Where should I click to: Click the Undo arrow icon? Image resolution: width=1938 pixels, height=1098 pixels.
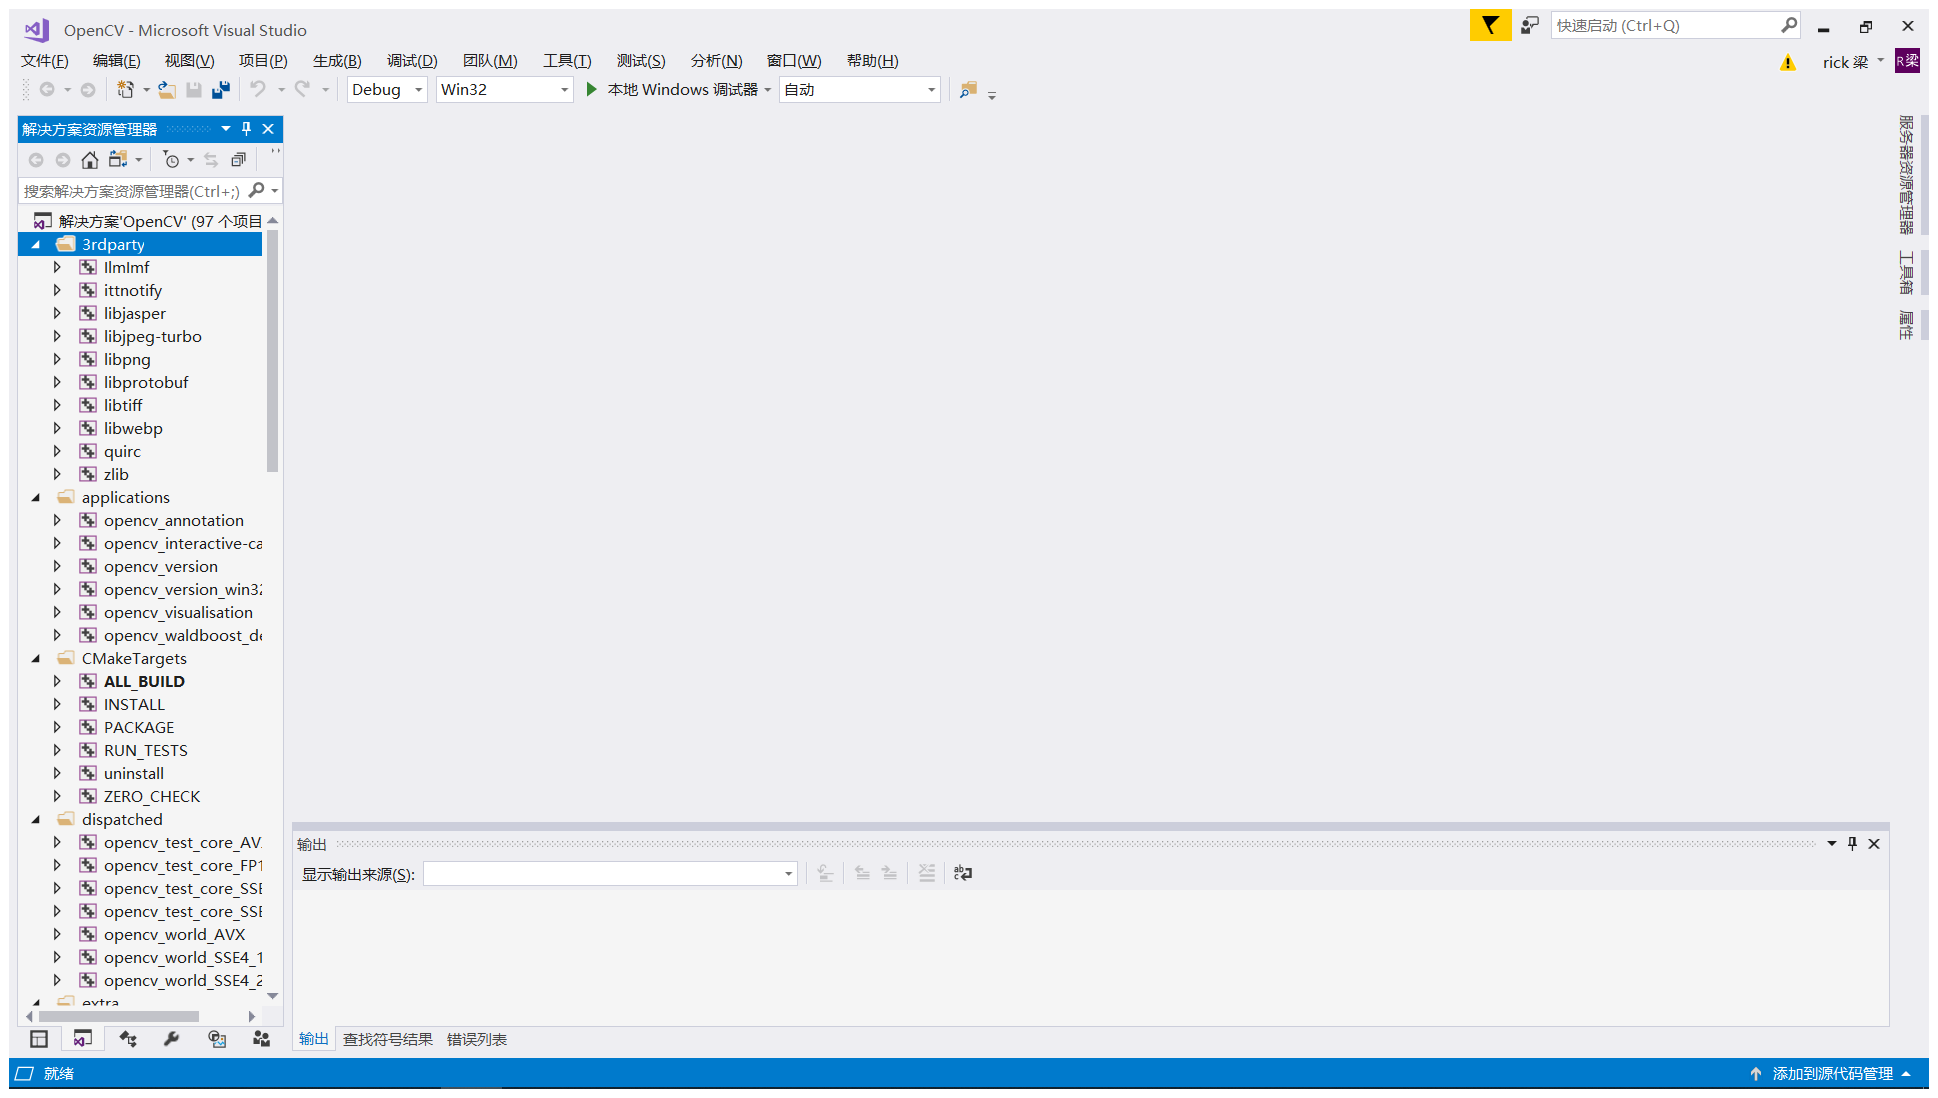click(258, 90)
